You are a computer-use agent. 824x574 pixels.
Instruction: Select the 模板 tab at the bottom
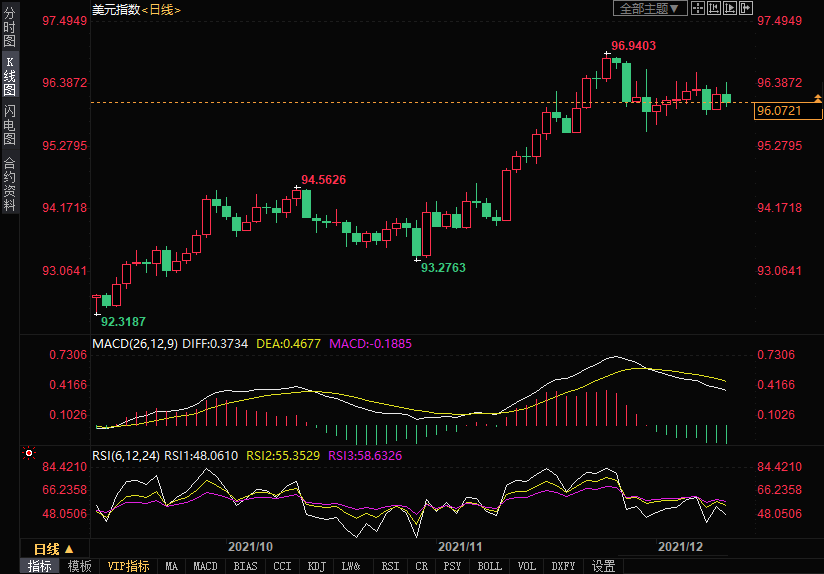pyautogui.click(x=79, y=566)
